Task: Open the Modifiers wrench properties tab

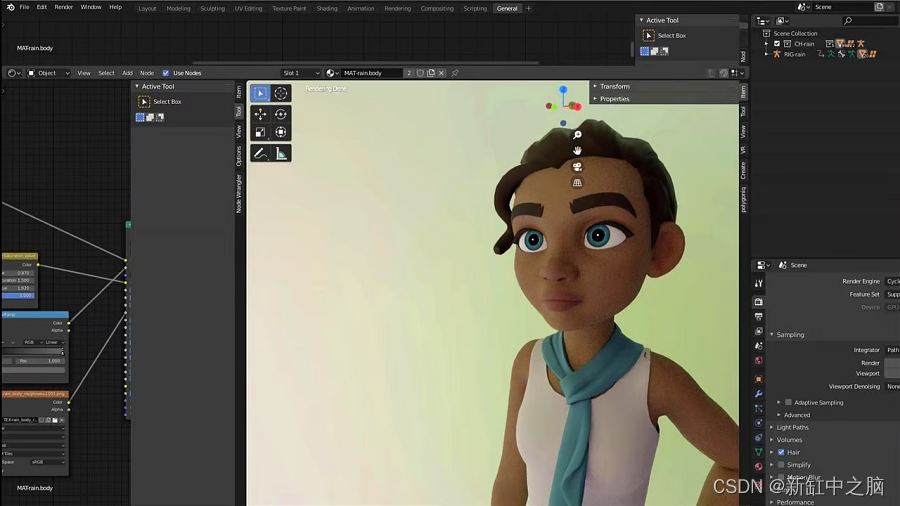Action: [758, 394]
